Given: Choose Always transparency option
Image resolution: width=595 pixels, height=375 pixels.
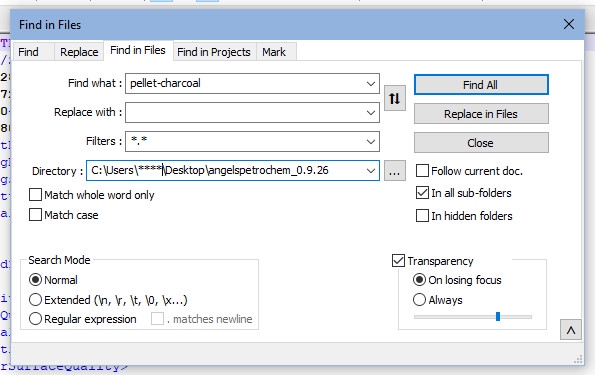Looking at the screenshot, I should pyautogui.click(x=419, y=300).
